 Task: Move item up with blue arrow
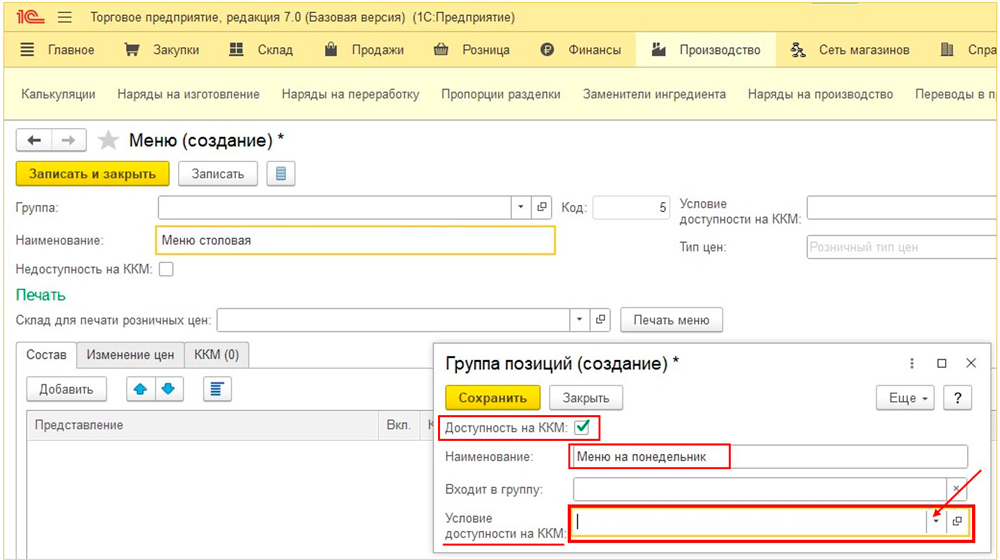pyautogui.click(x=140, y=389)
